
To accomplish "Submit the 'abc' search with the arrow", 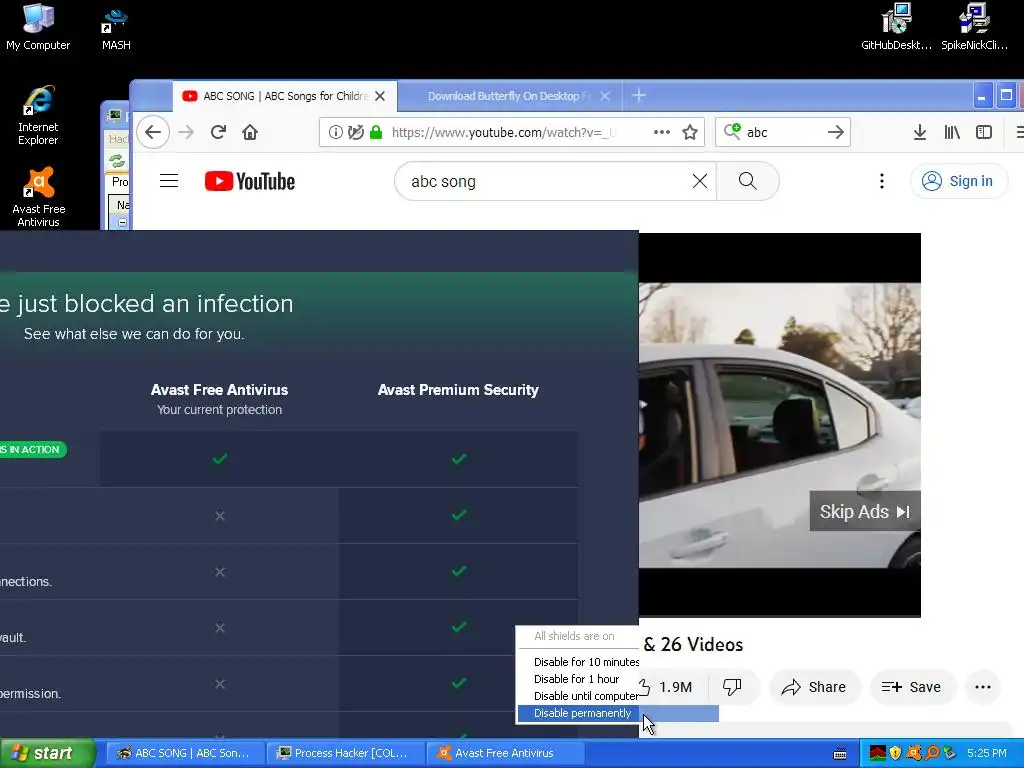I will [x=835, y=132].
